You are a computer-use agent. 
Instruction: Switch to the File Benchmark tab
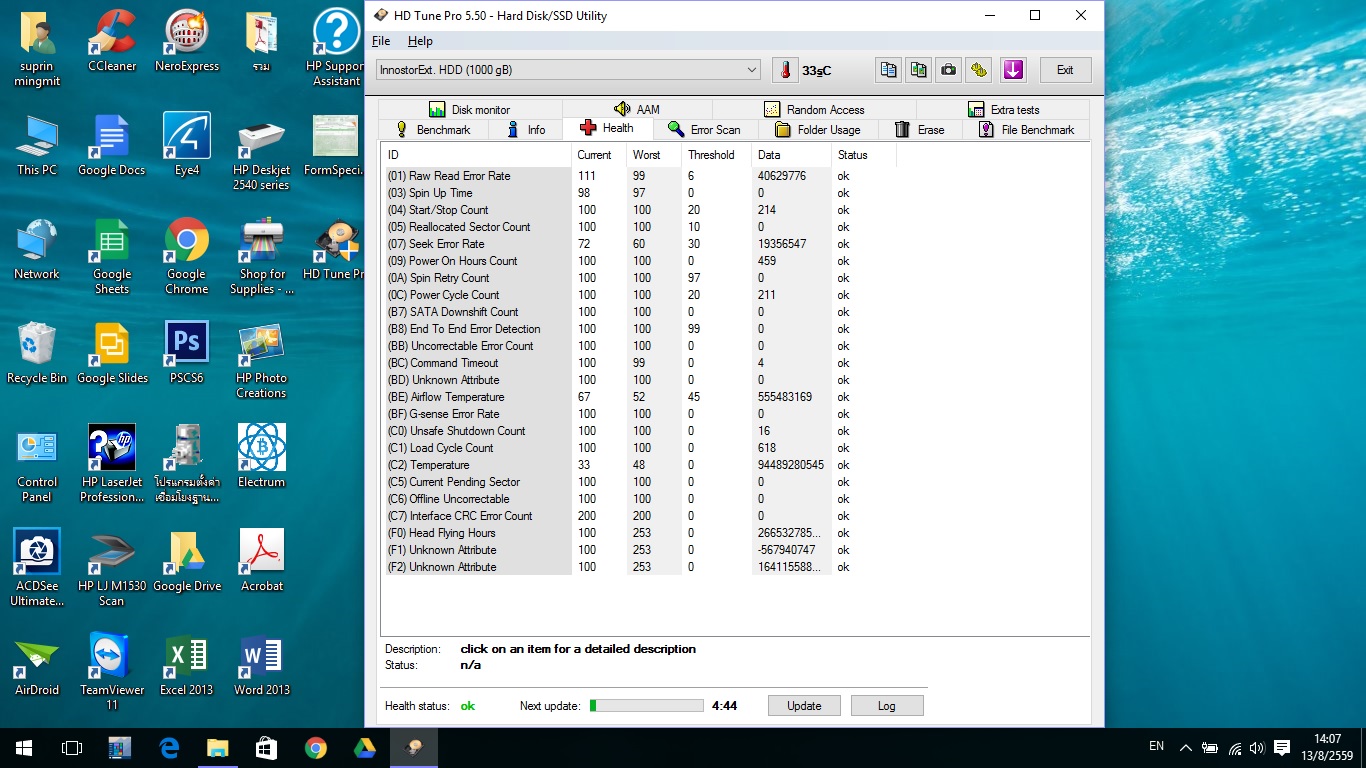1026,130
